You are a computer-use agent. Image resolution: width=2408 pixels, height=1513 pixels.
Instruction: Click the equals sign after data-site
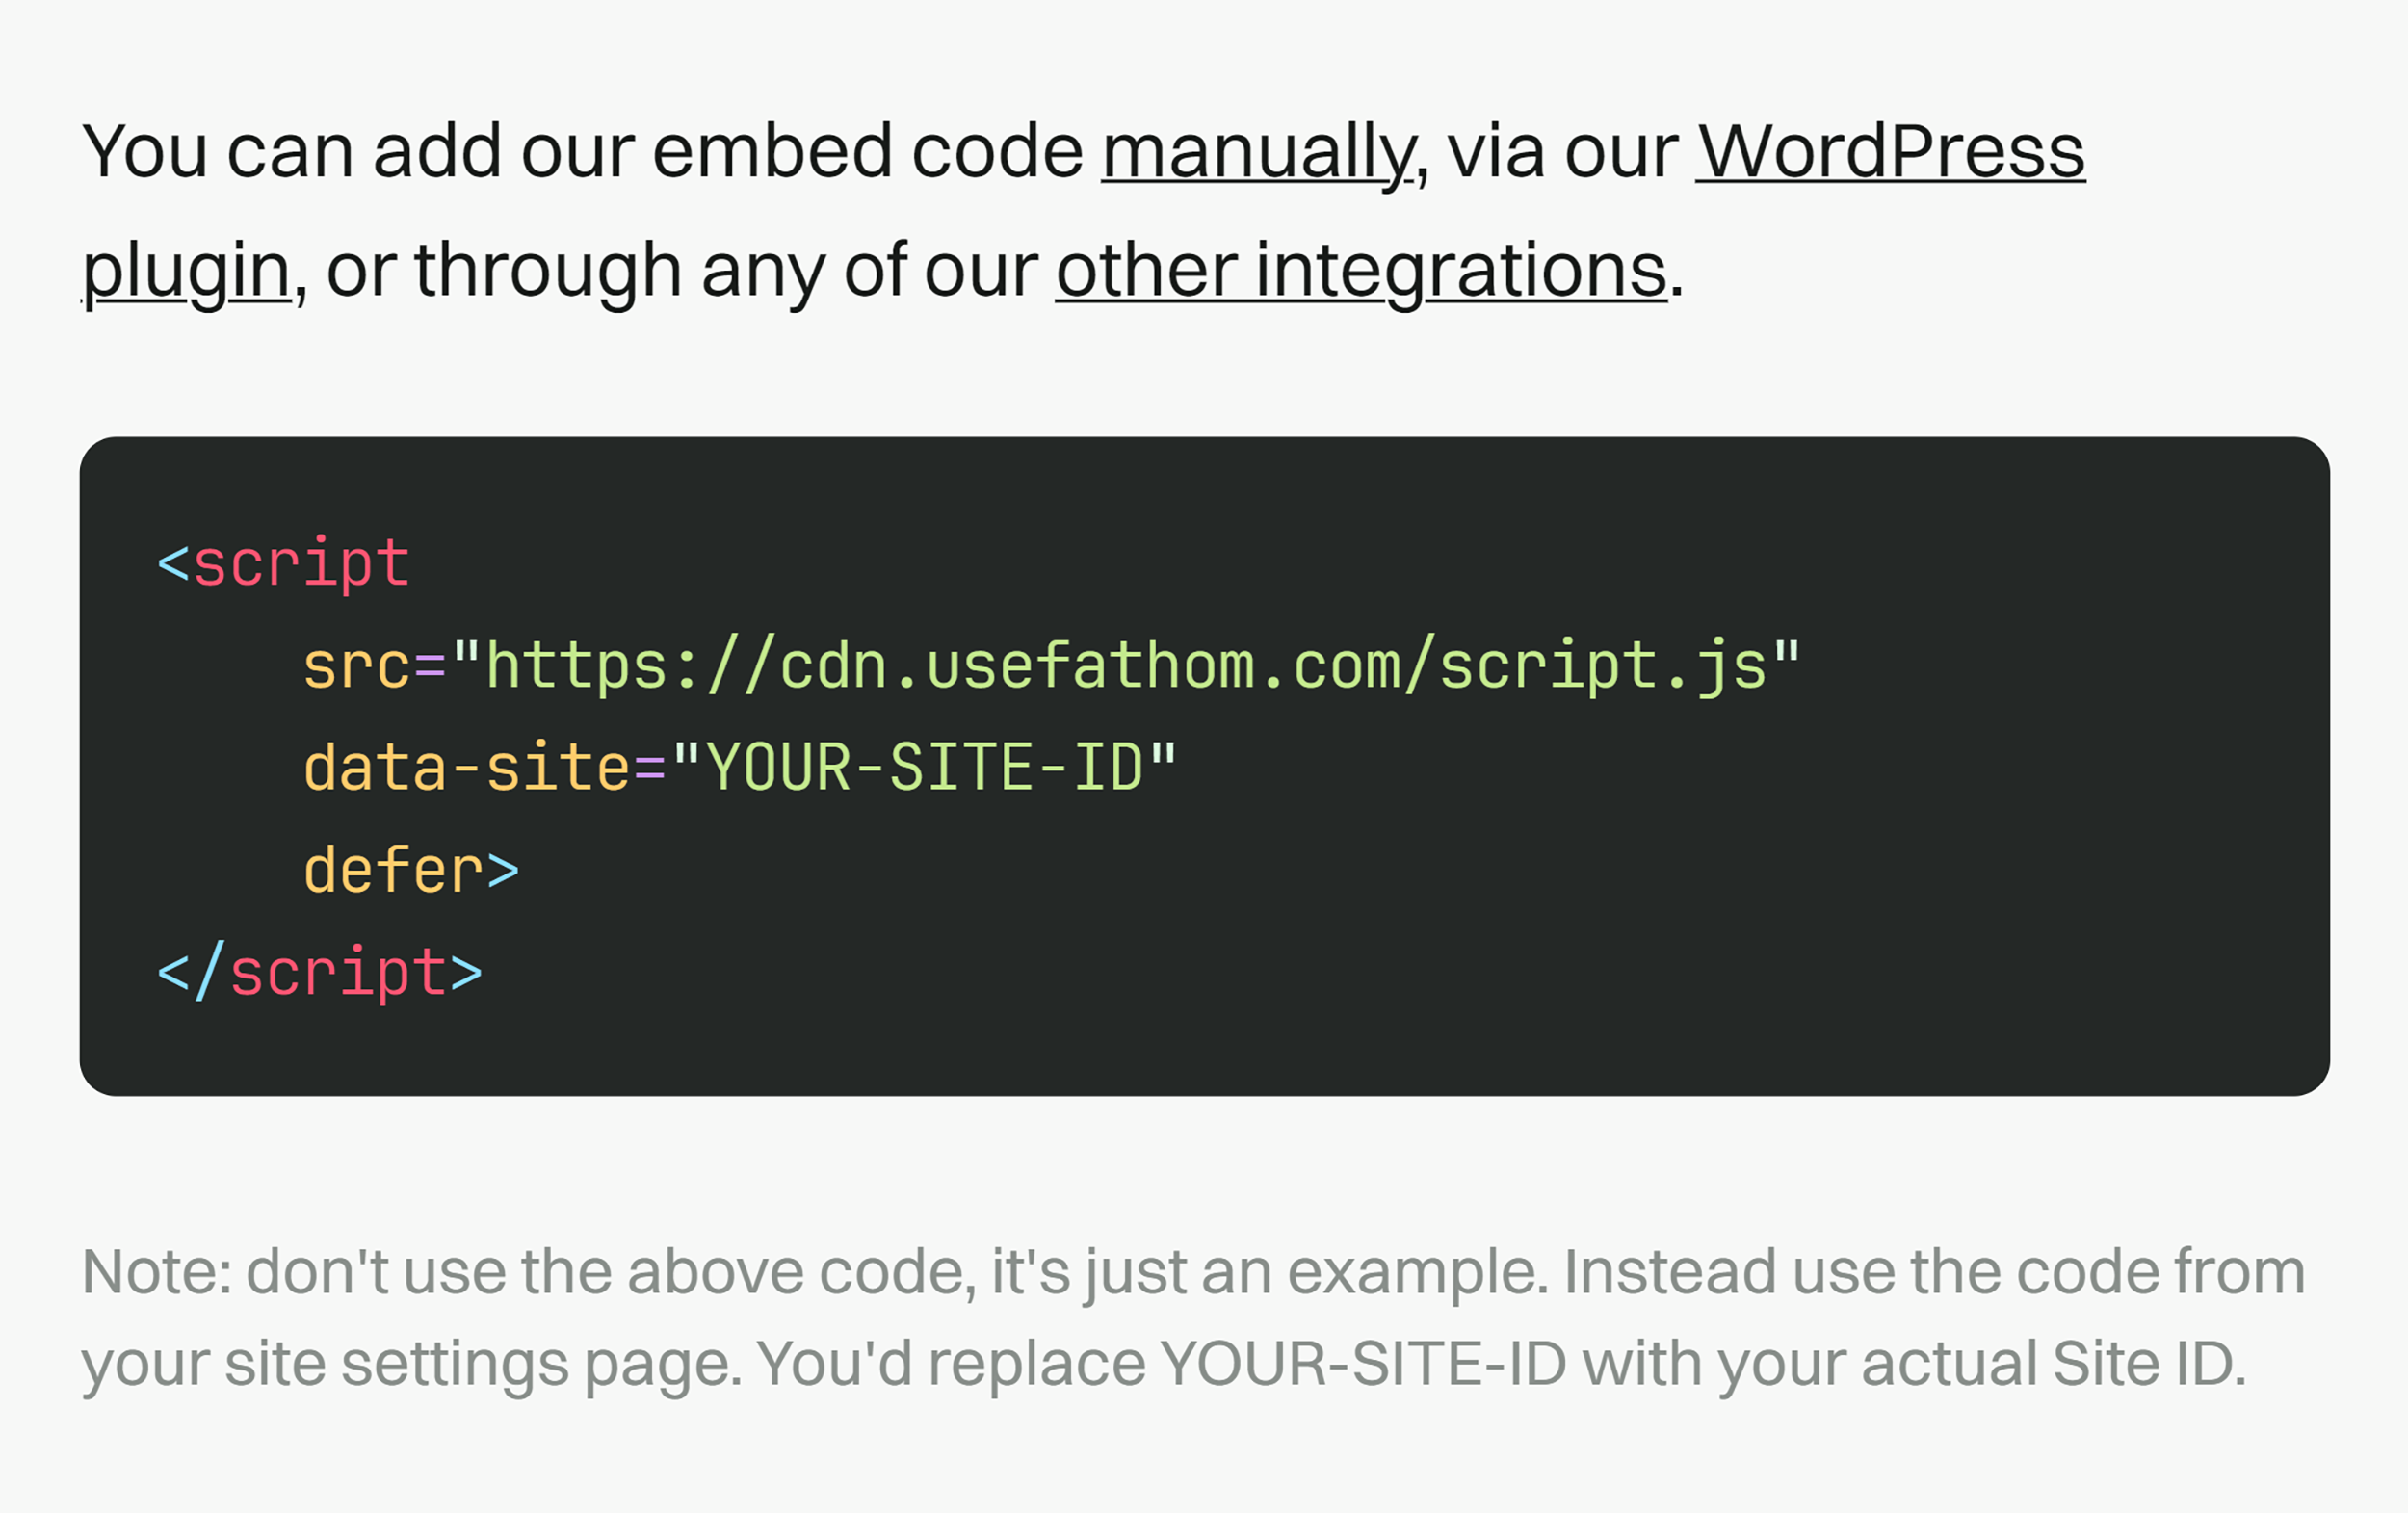coord(649,769)
